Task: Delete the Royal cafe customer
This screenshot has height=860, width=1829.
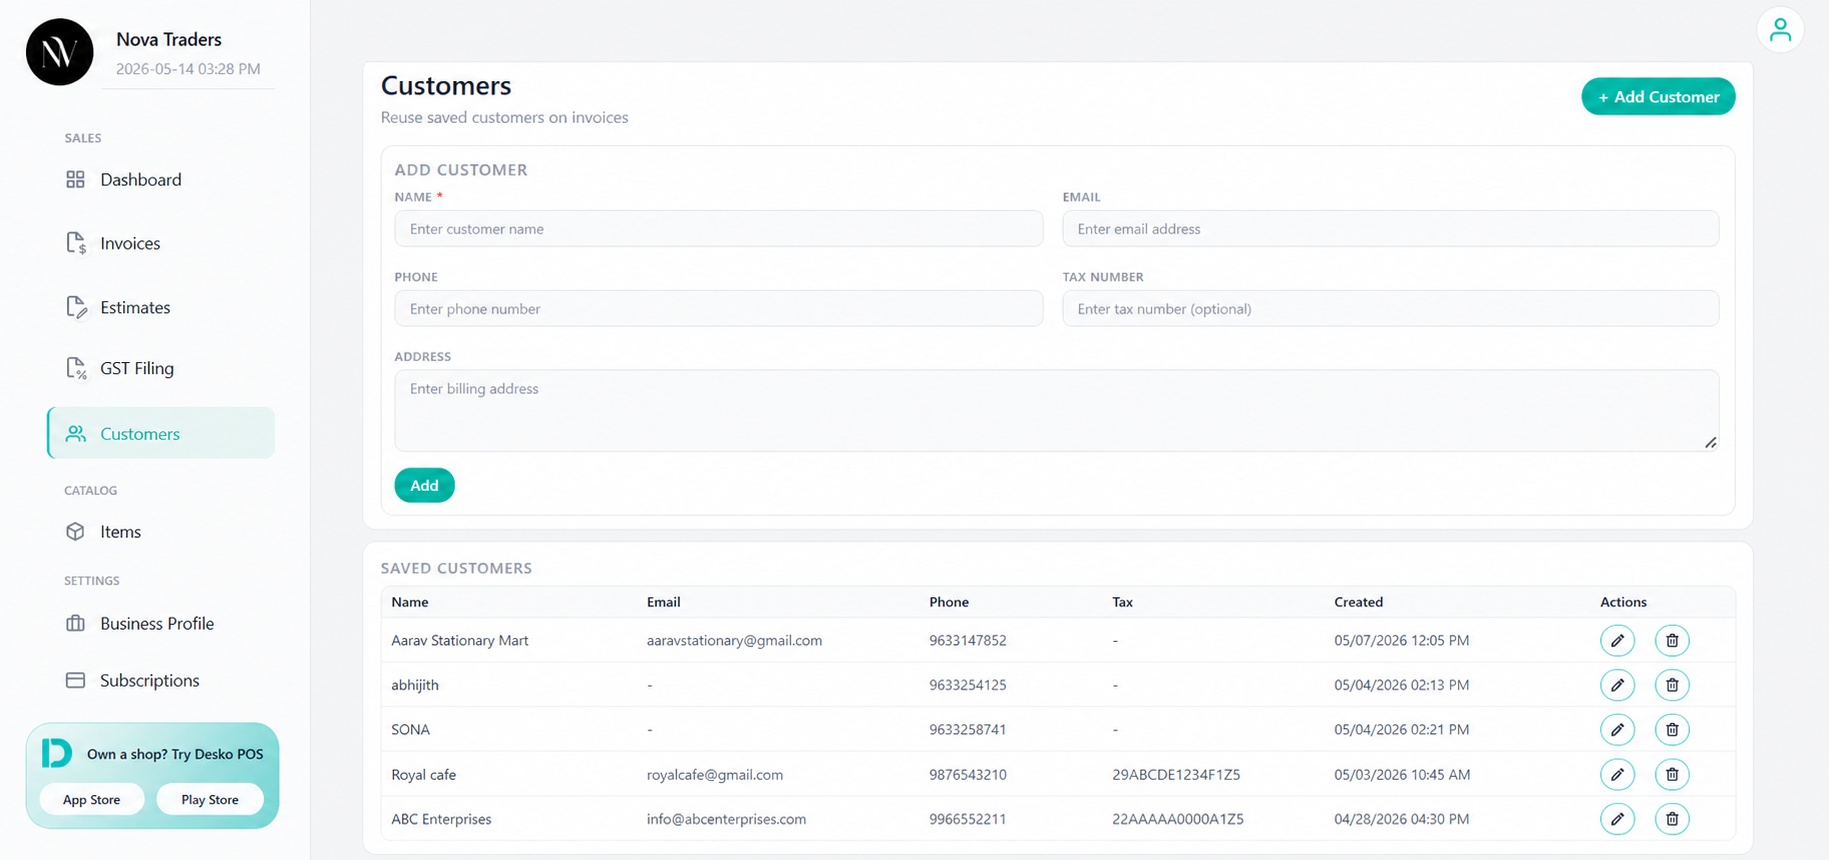Action: click(1672, 774)
